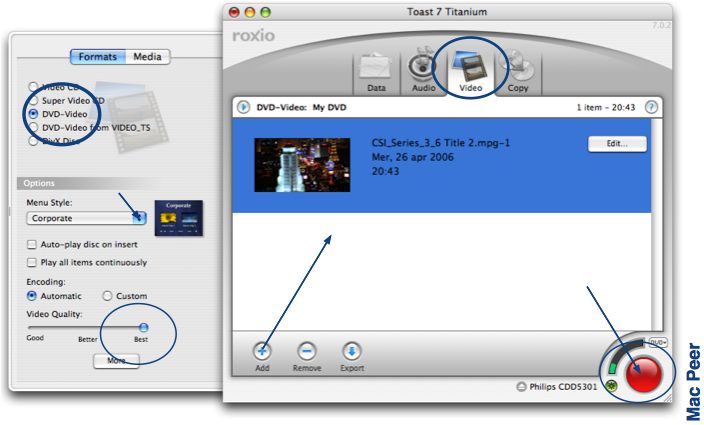This screenshot has width=704, height=425.
Task: Start burning with the red record button
Action: click(x=644, y=373)
